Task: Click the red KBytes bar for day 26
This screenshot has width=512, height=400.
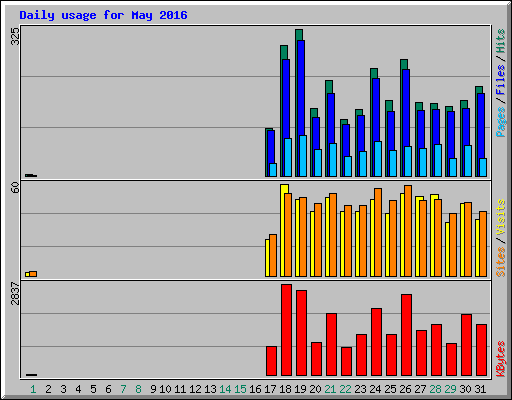Action: (x=406, y=335)
